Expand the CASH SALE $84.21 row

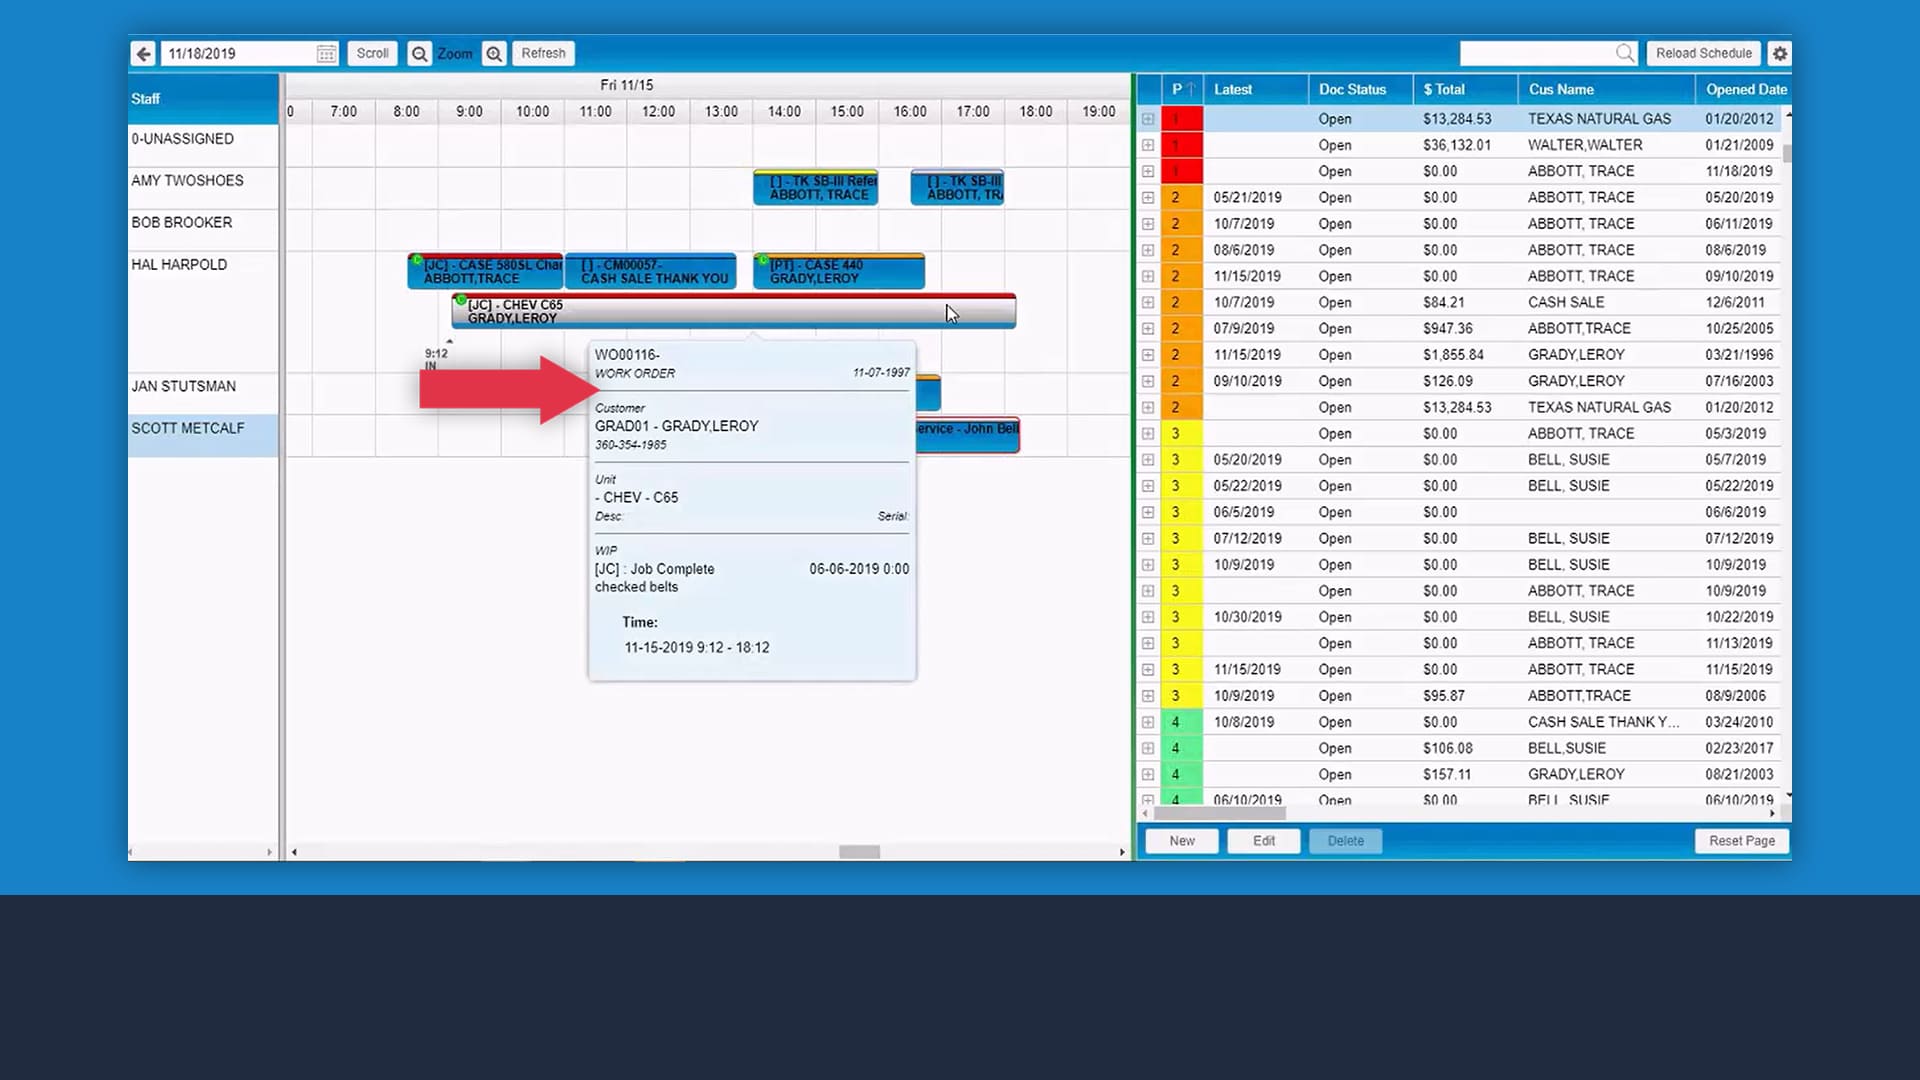[1148, 302]
